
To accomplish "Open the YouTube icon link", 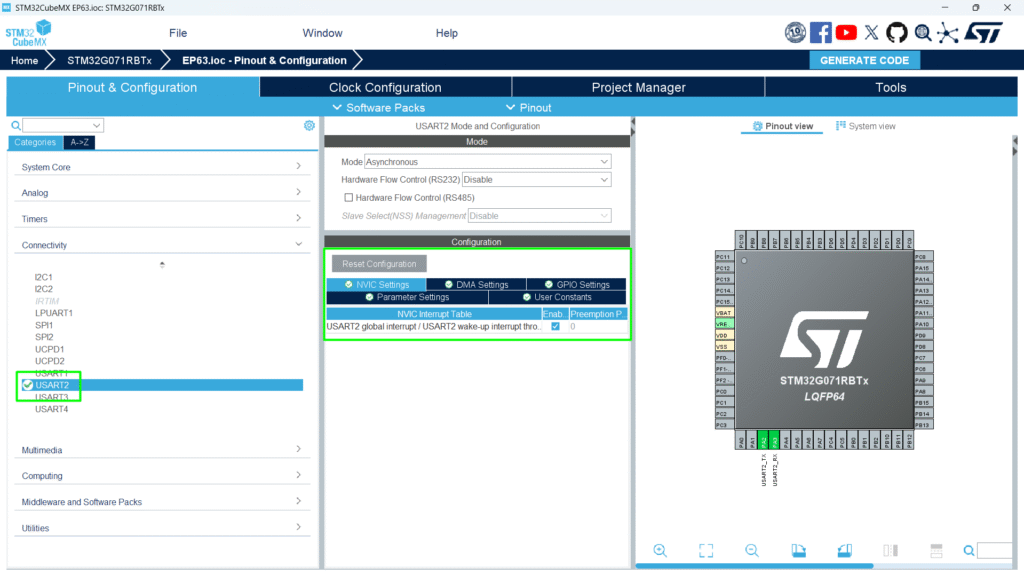I will (x=847, y=33).
